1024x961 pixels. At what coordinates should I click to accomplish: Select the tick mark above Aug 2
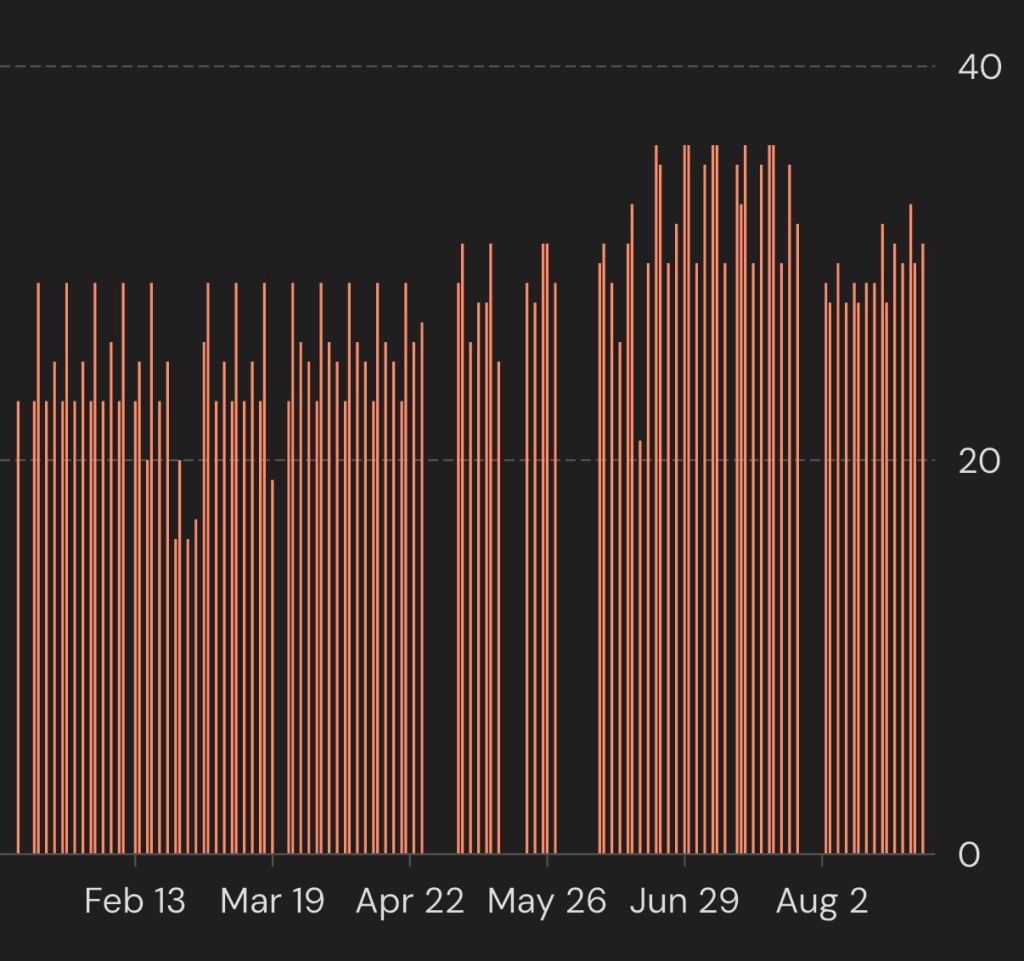coord(822,860)
